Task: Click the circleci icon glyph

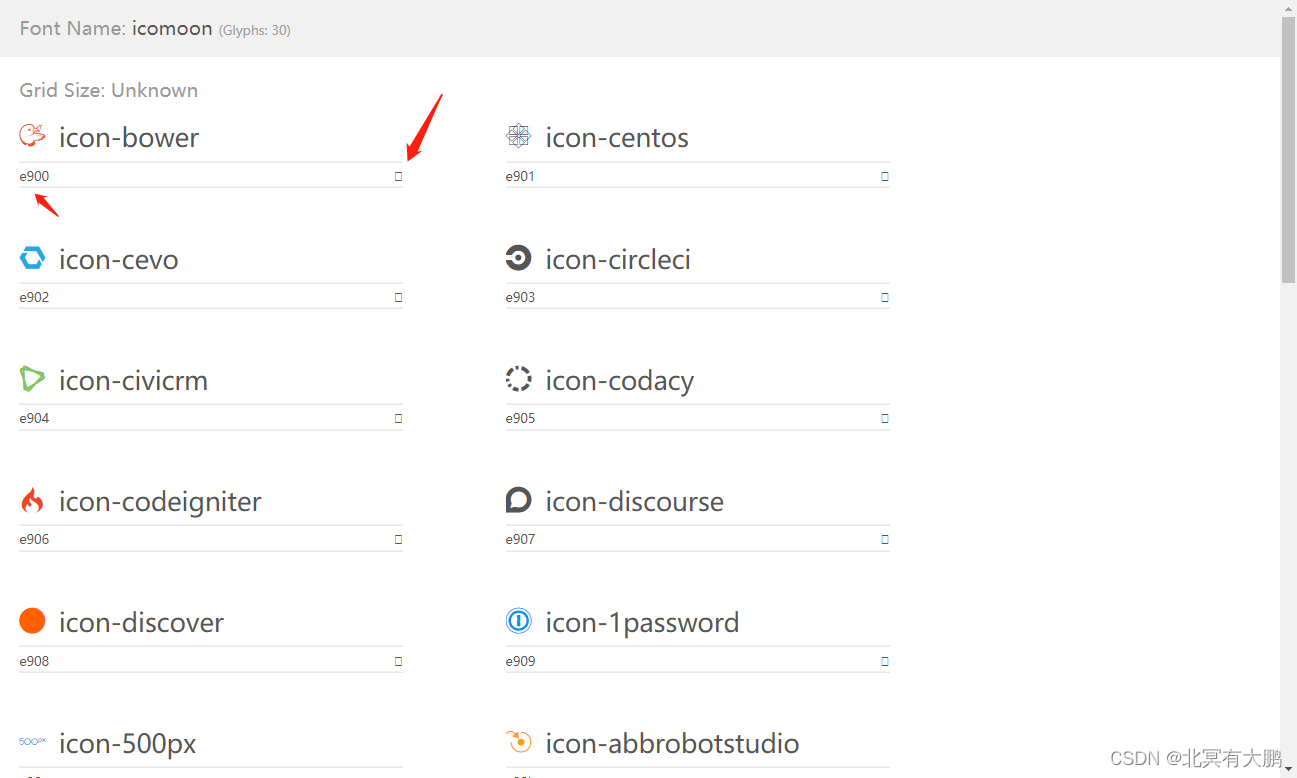Action: click(x=518, y=259)
